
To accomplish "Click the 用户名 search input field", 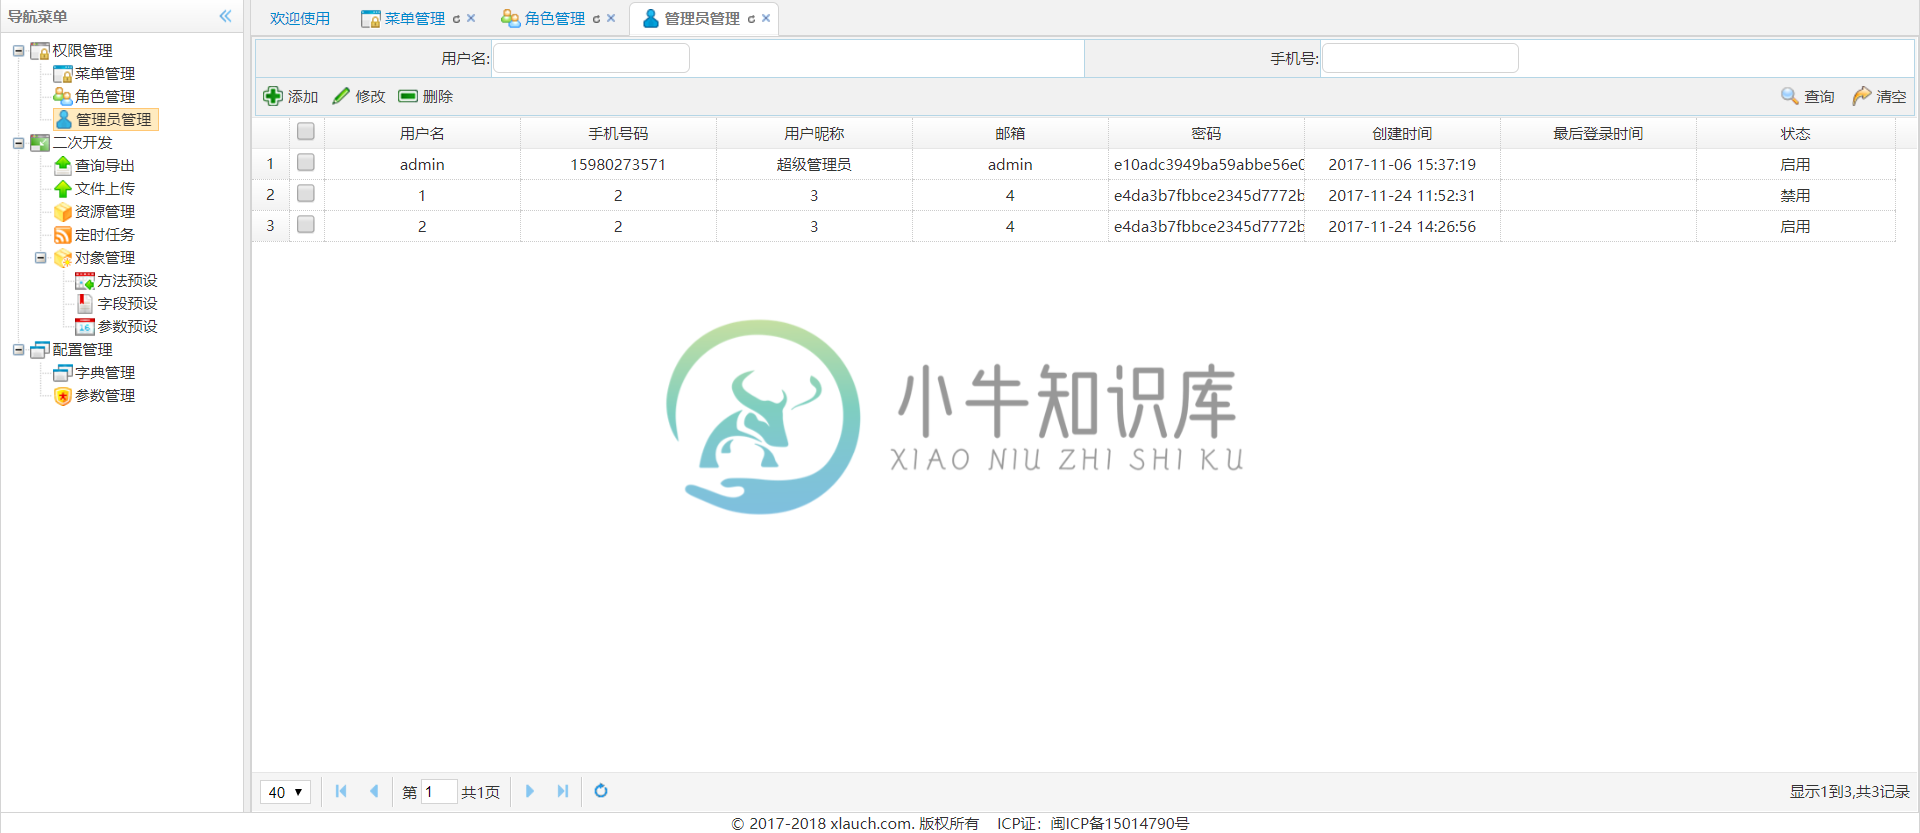I will (591, 58).
